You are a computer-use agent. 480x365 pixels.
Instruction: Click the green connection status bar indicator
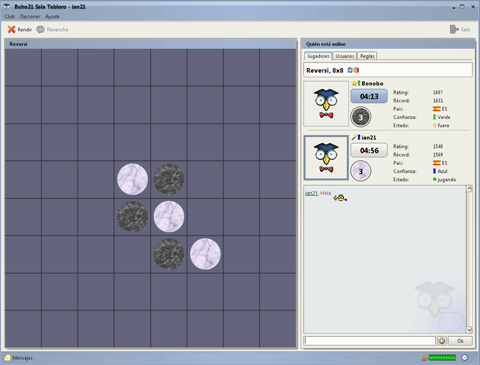(442, 358)
